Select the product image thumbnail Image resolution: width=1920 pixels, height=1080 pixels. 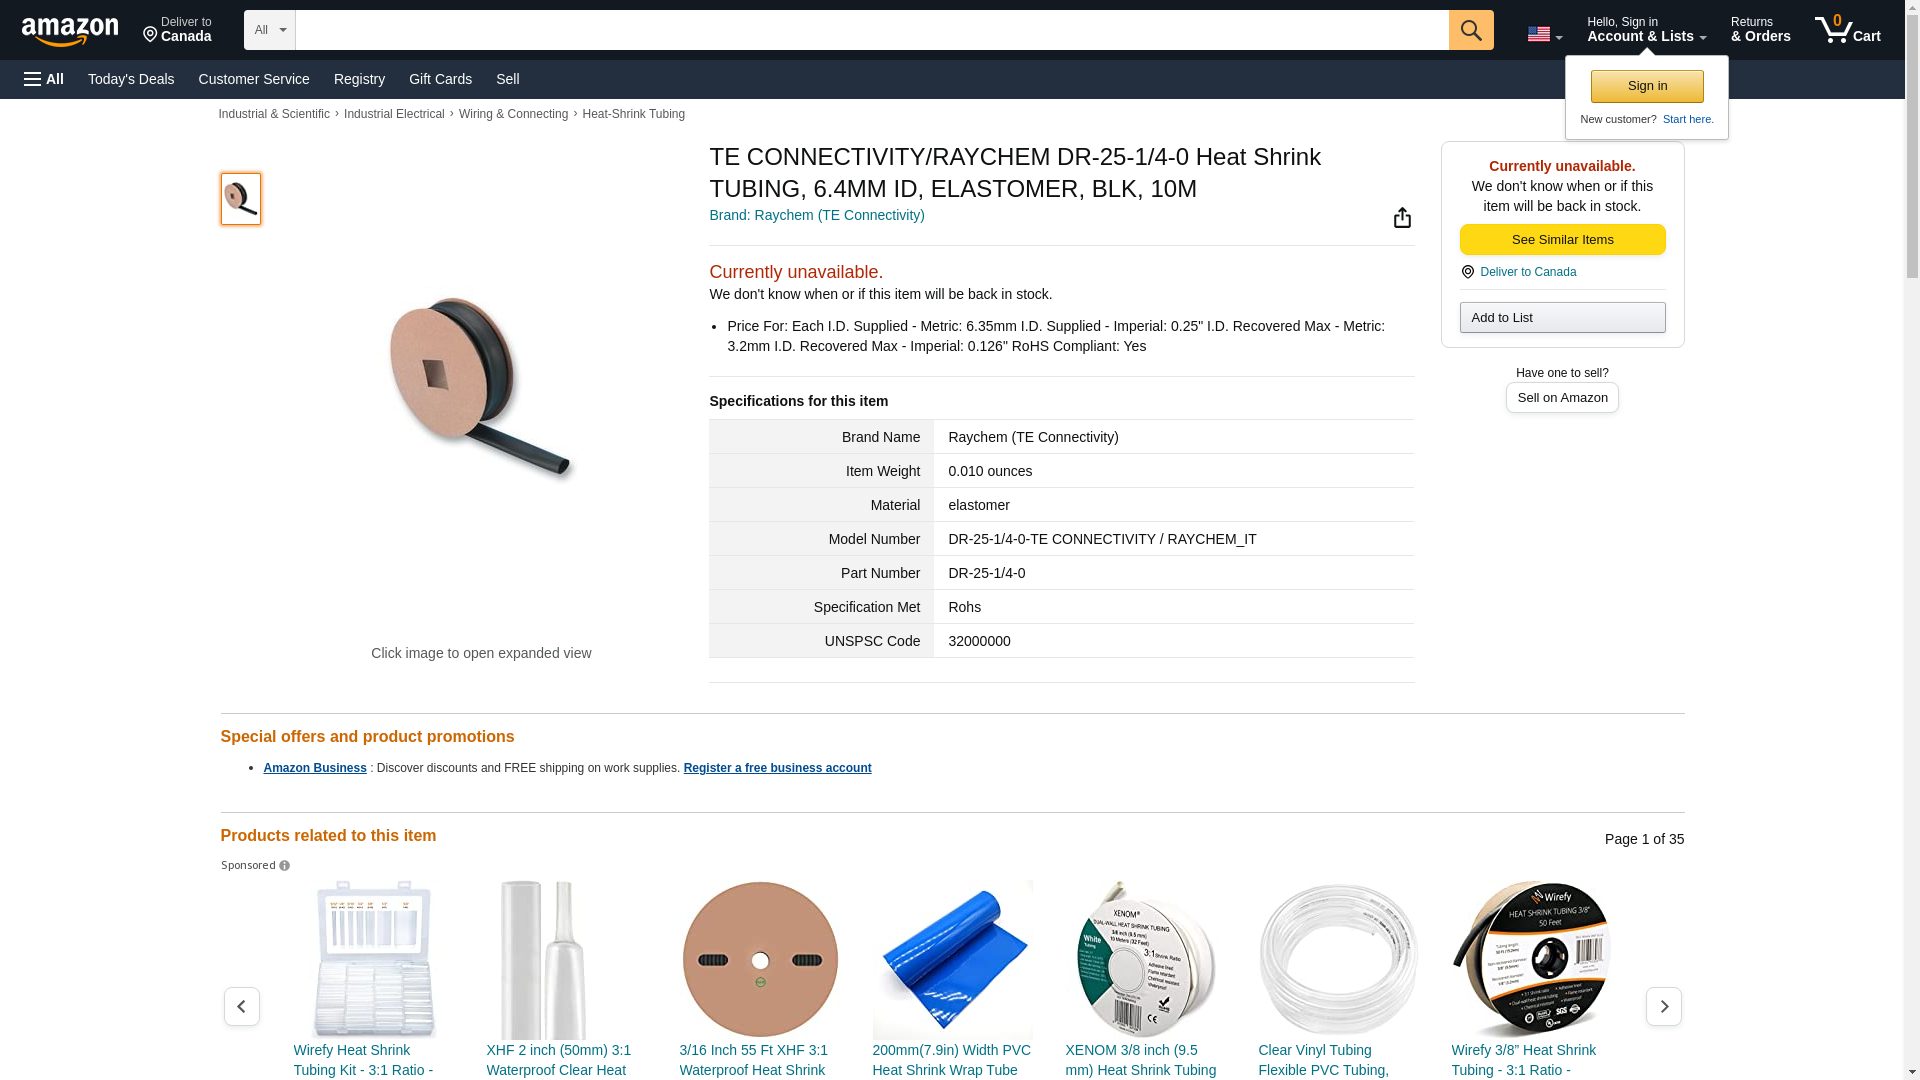(x=241, y=198)
